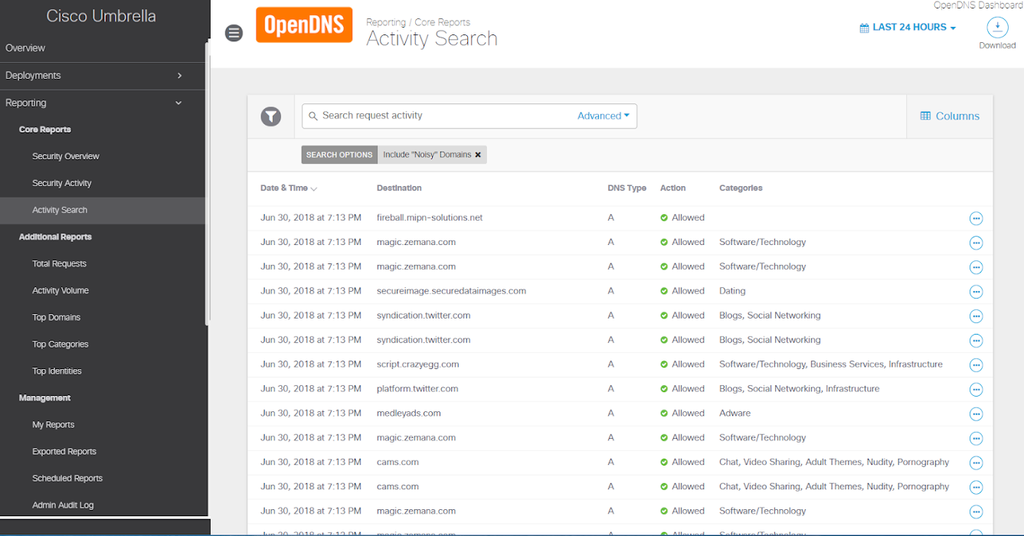Open the Columns selector
Screen dimensions: 1024x536
tap(950, 116)
